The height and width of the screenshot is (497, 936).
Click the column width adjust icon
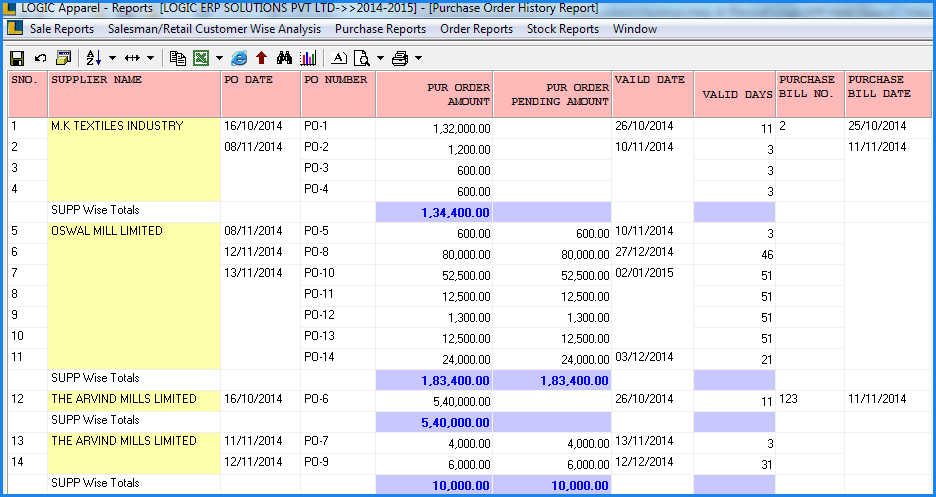pyautogui.click(x=132, y=58)
